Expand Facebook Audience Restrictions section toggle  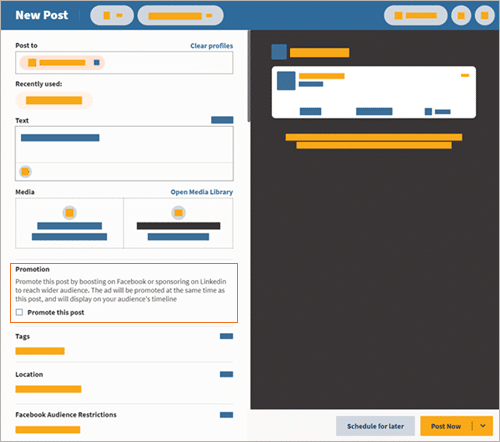[226, 415]
